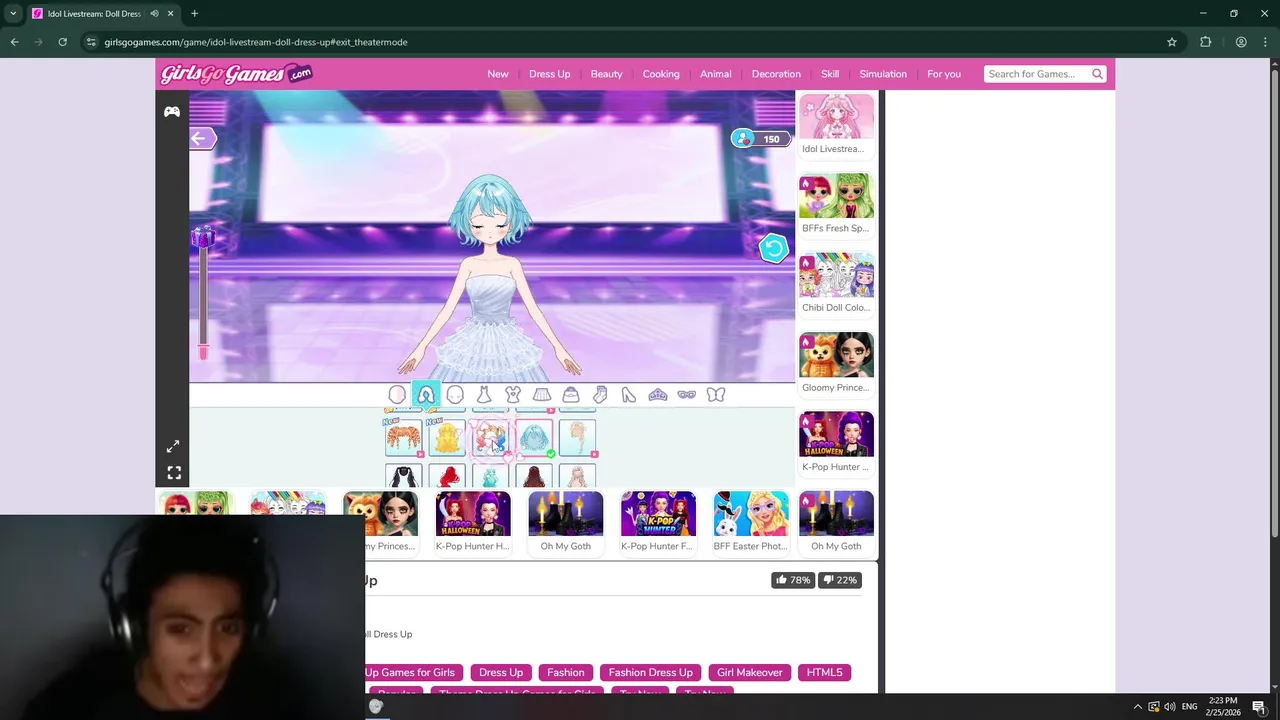Click the gamepad icon on game sidebar
Viewport: 1280px width, 720px height.
pyautogui.click(x=172, y=112)
